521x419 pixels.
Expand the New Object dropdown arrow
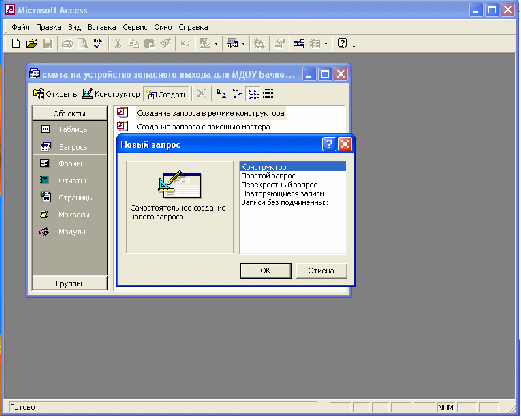(326, 44)
